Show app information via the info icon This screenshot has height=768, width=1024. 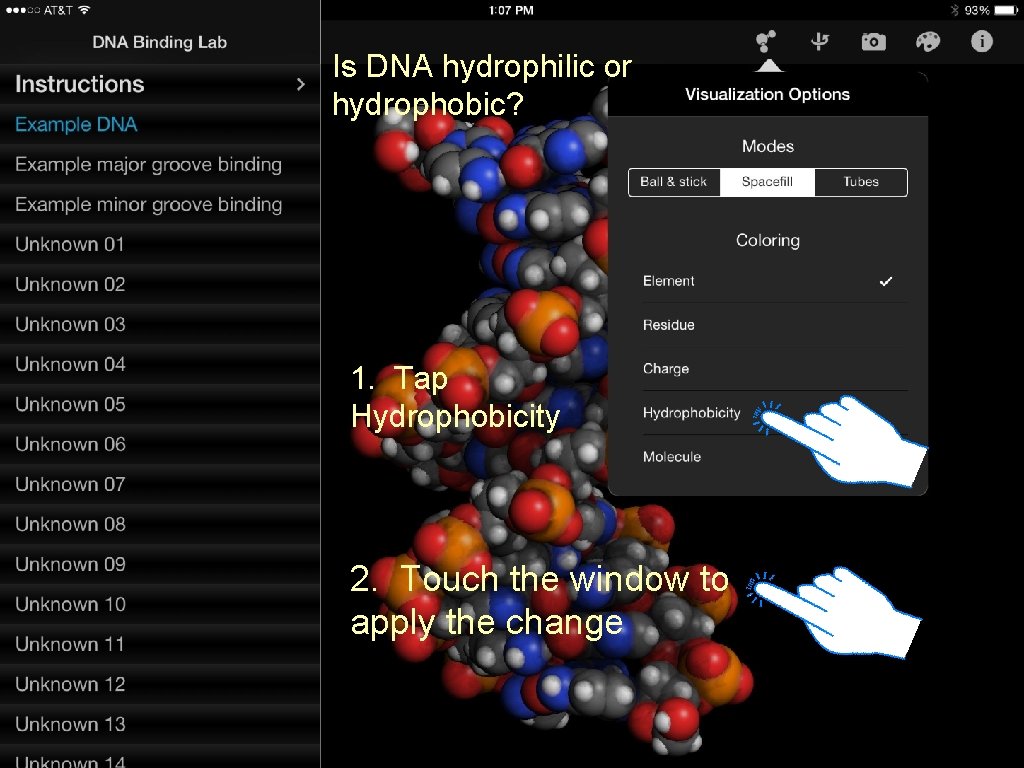981,42
